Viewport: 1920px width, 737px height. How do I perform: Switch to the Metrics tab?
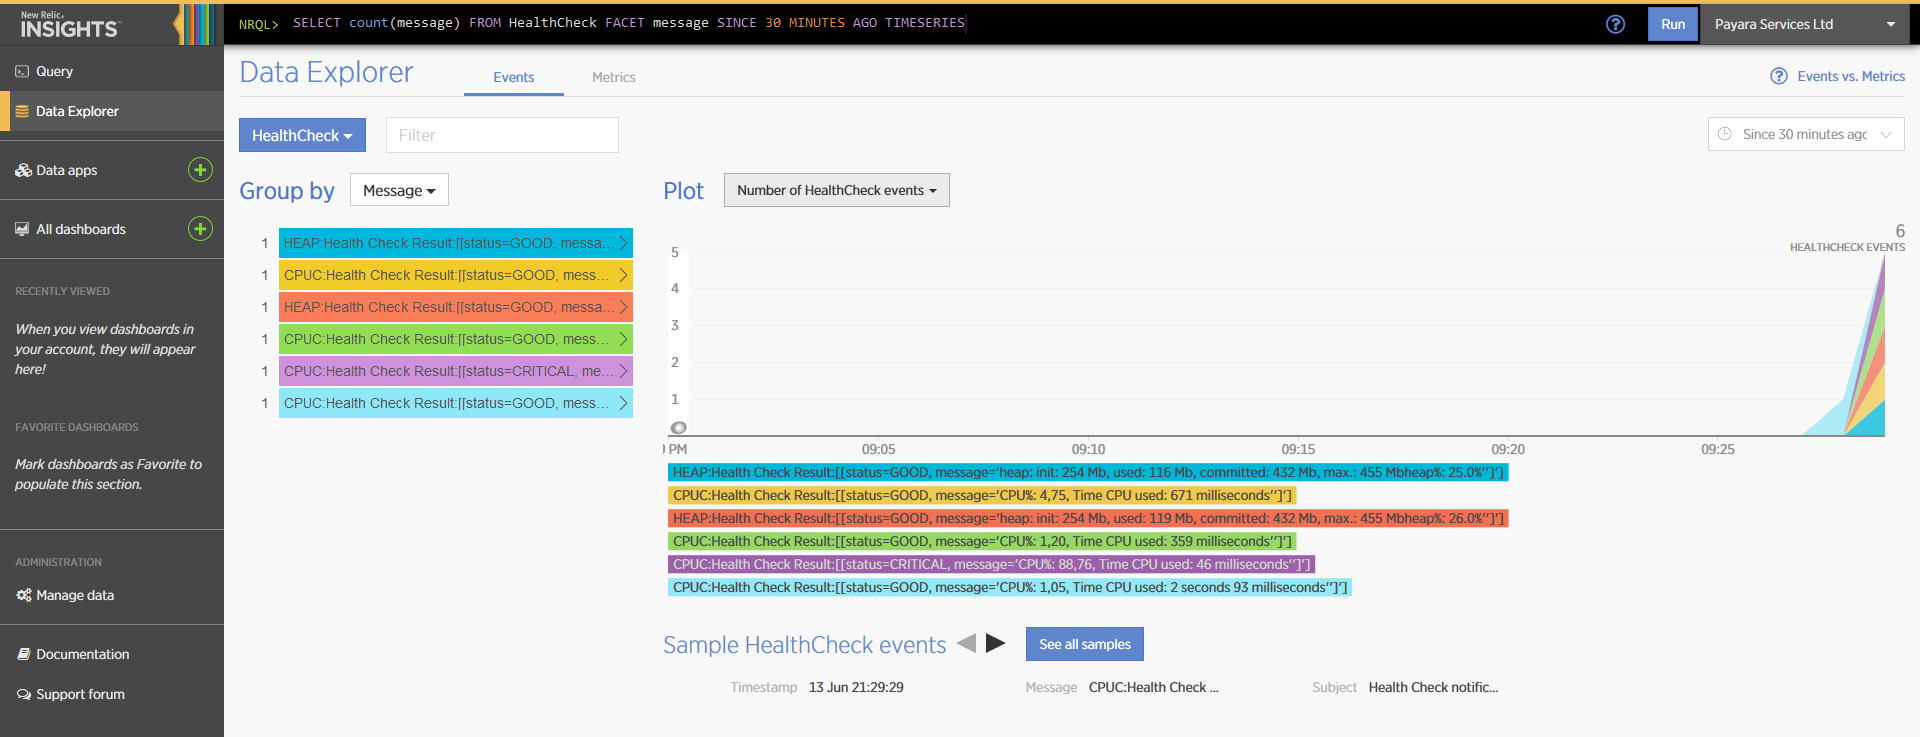[613, 77]
